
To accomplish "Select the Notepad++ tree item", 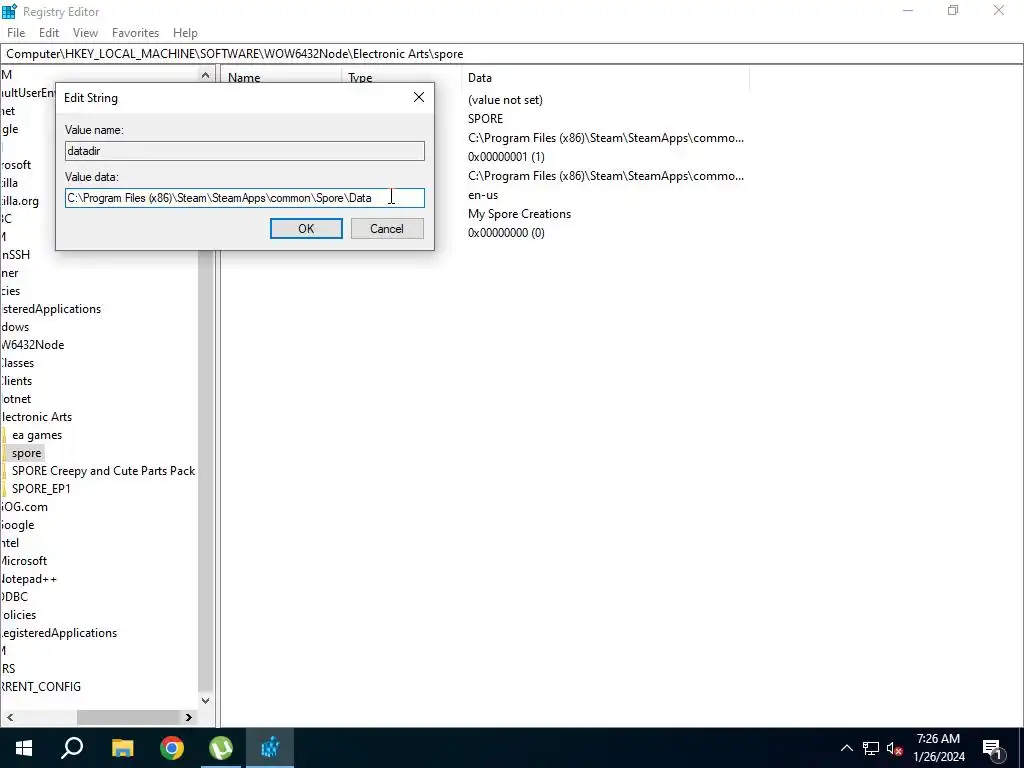I will coord(29,579).
